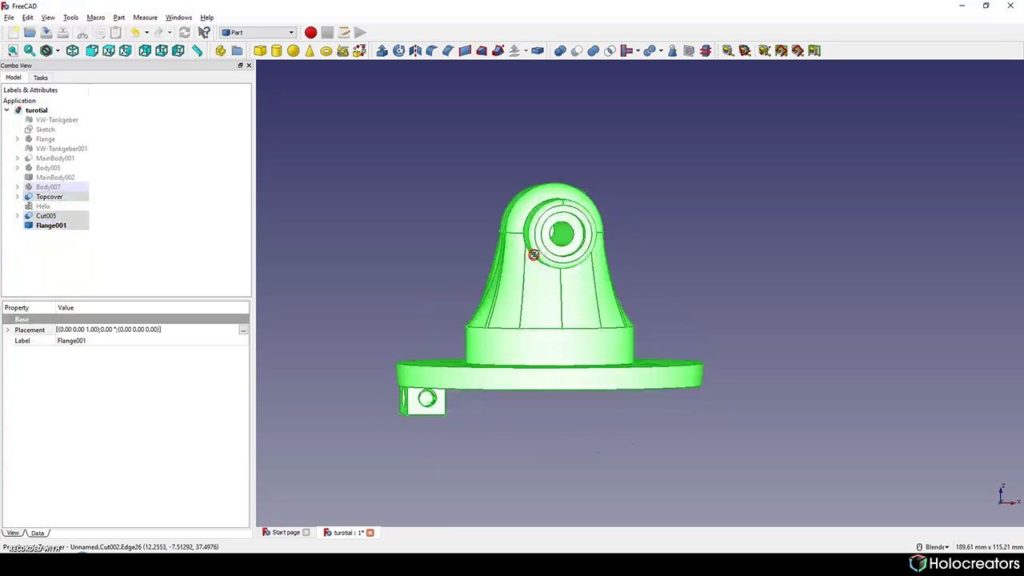Create a cube (box) solid

point(260,51)
